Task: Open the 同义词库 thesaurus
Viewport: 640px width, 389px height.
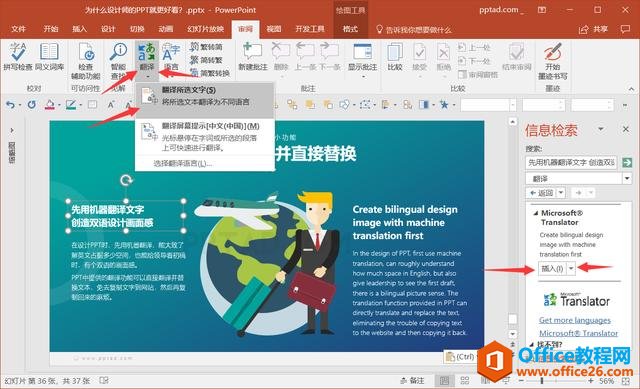Action: (x=49, y=56)
